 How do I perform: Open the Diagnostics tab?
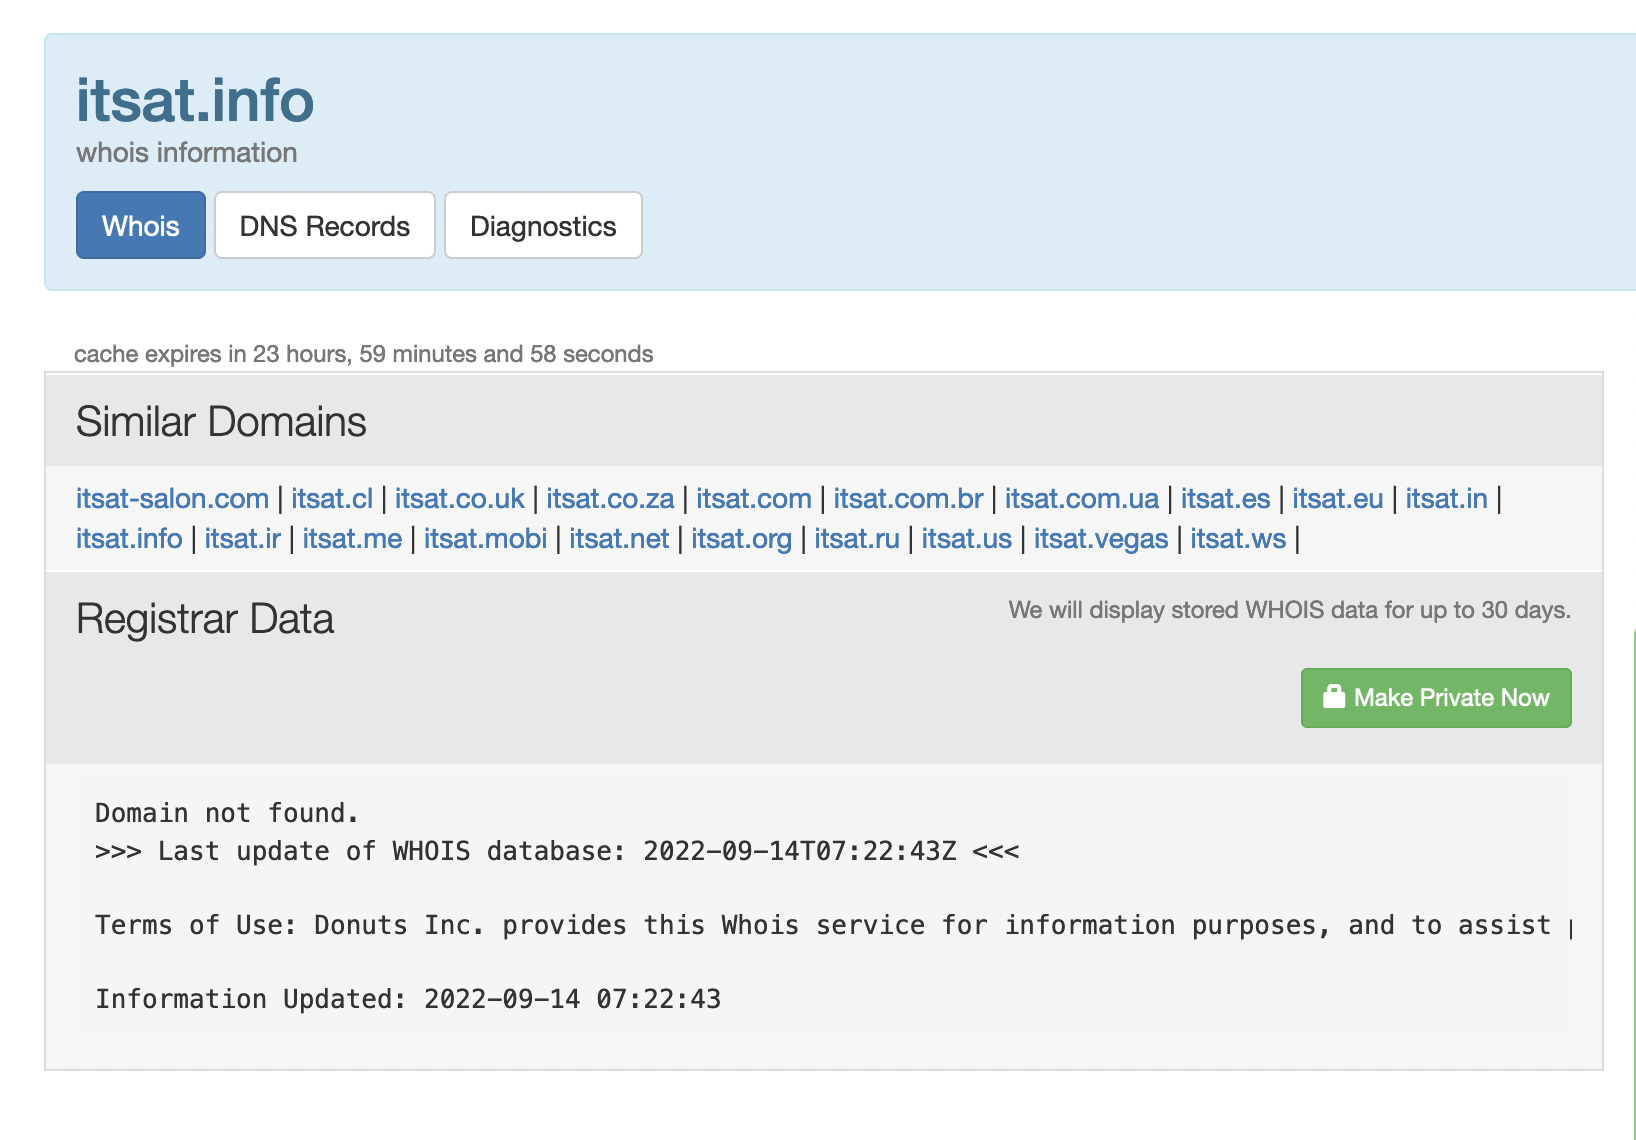(x=543, y=225)
